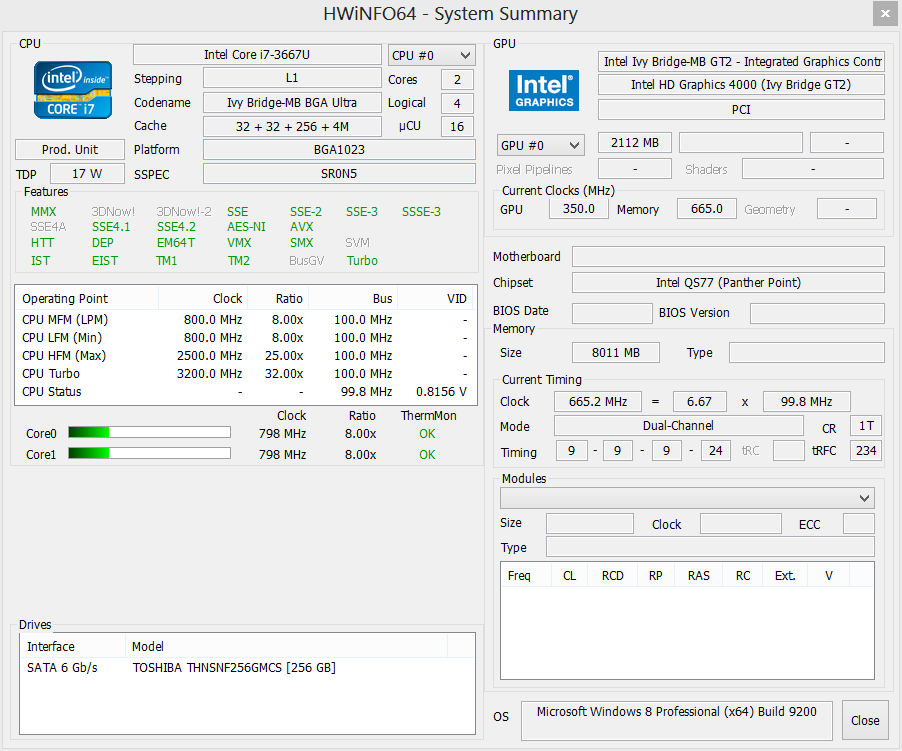Viewport: 902px width, 751px height.
Task: Click the Model column header in Drives
Action: (148, 646)
